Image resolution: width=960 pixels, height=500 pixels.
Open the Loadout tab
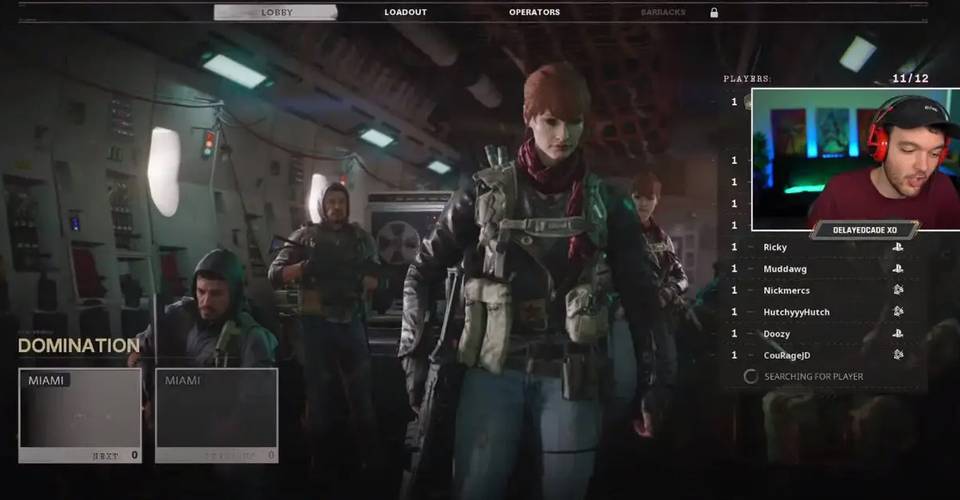[x=405, y=12]
